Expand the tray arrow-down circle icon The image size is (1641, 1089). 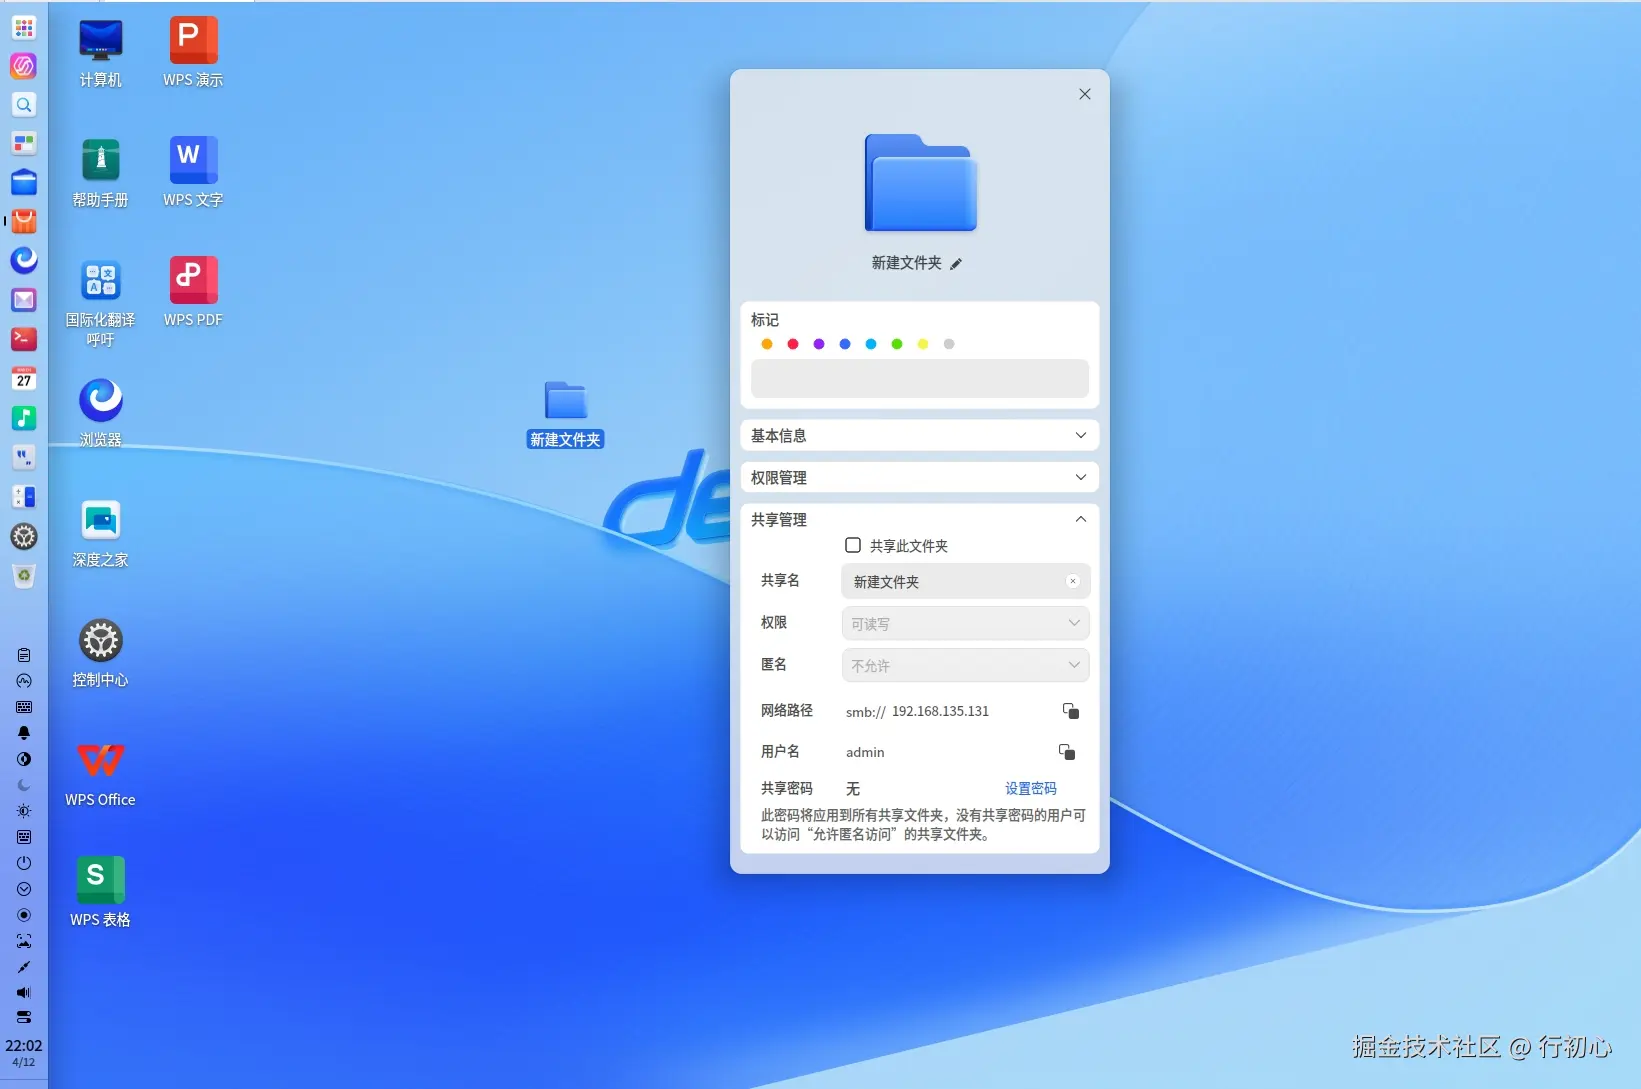click(x=24, y=889)
